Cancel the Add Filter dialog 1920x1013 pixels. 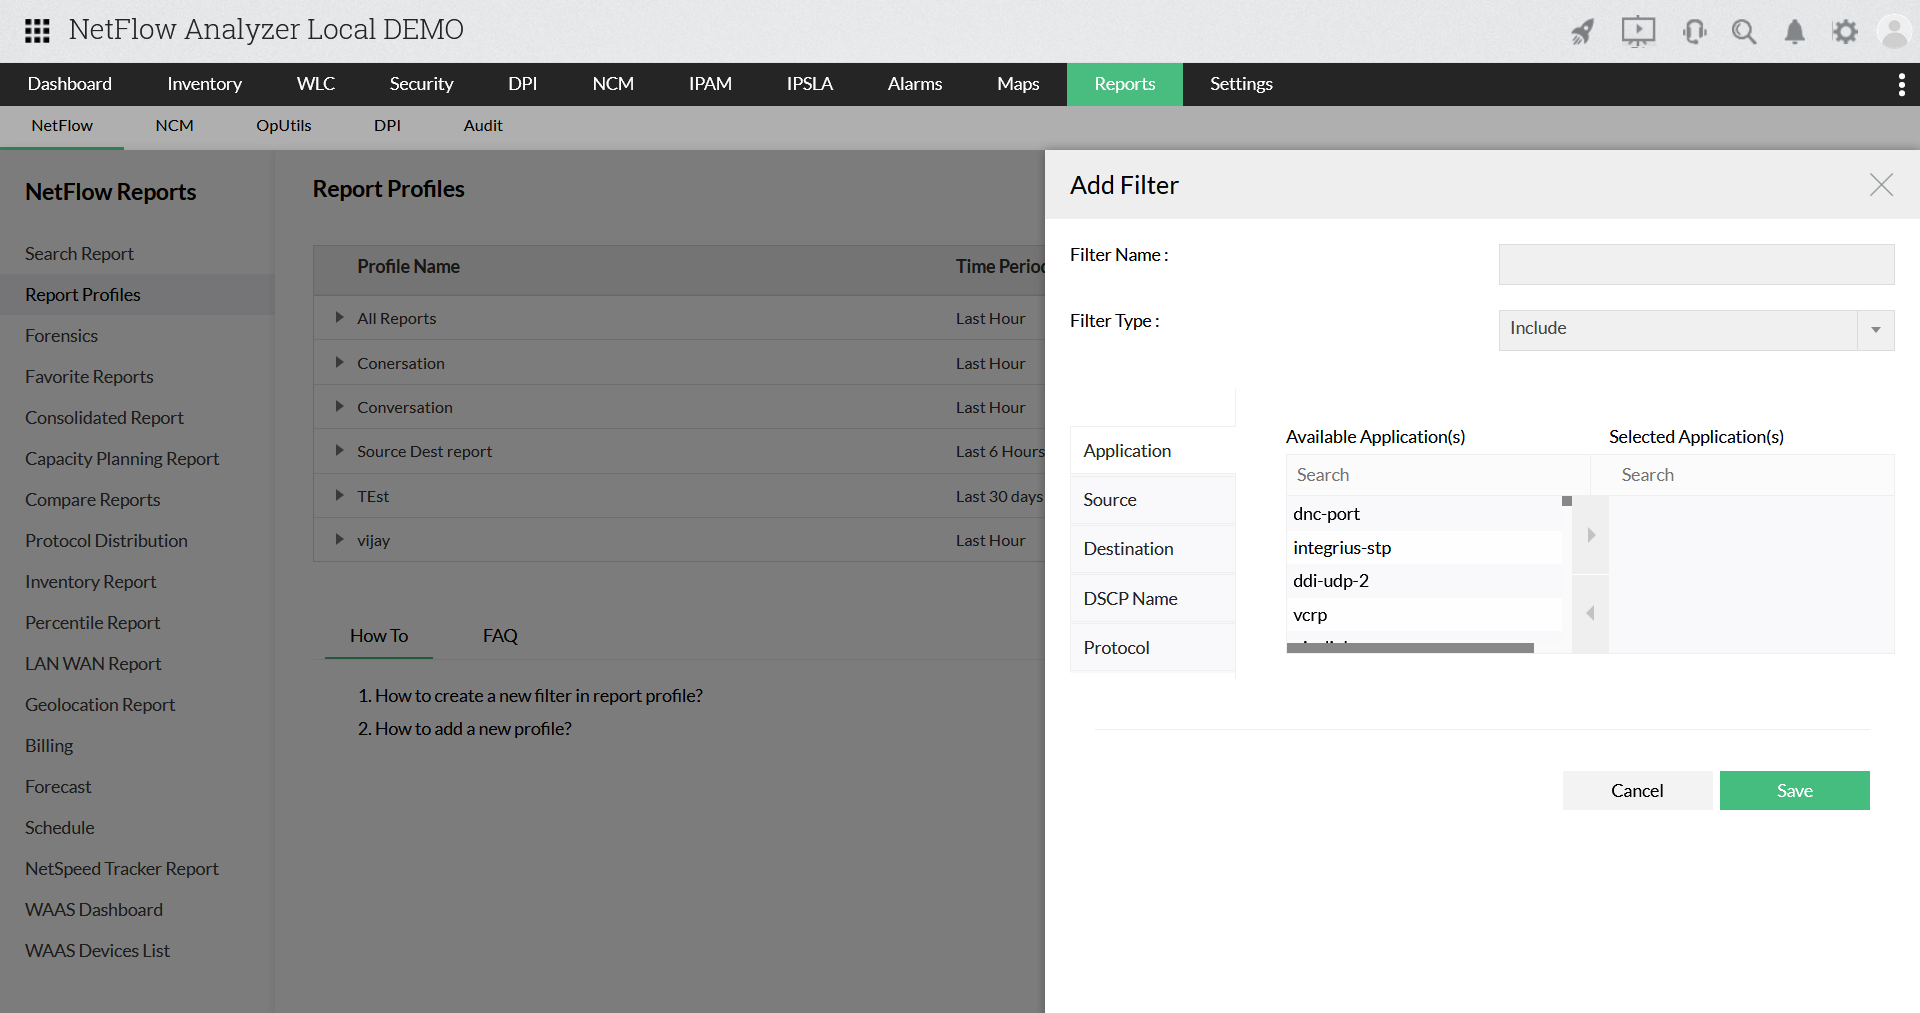(1637, 791)
